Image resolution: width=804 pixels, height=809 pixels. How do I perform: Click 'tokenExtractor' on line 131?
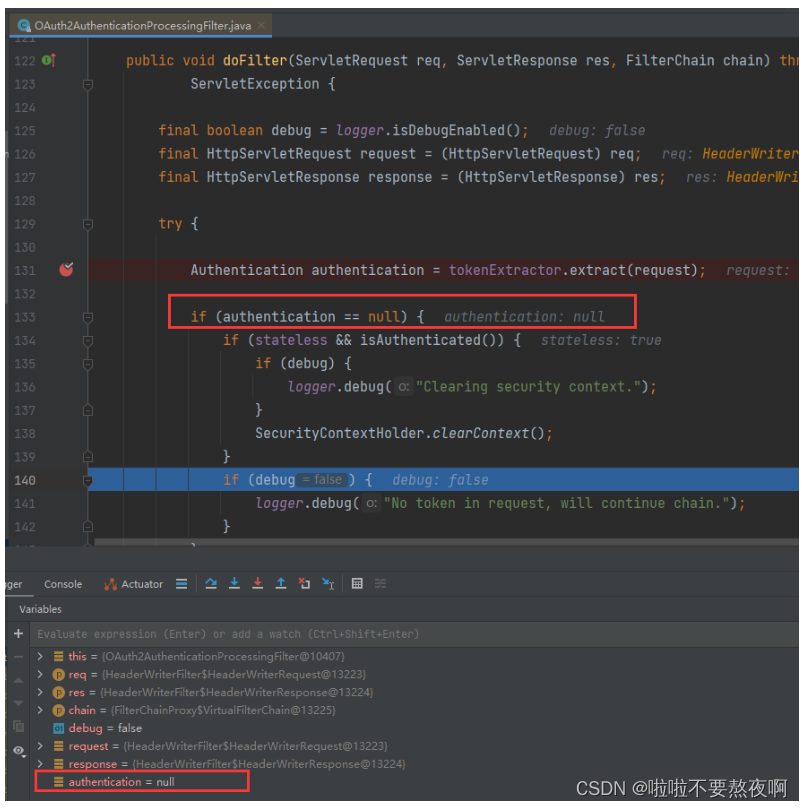505,270
